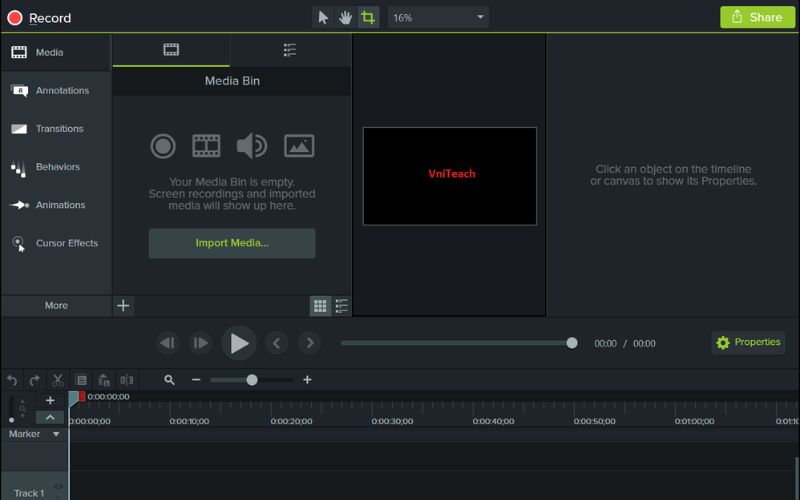This screenshot has height=500, width=800.
Task: Click the red playhead out-point handle
Action: tap(82, 397)
